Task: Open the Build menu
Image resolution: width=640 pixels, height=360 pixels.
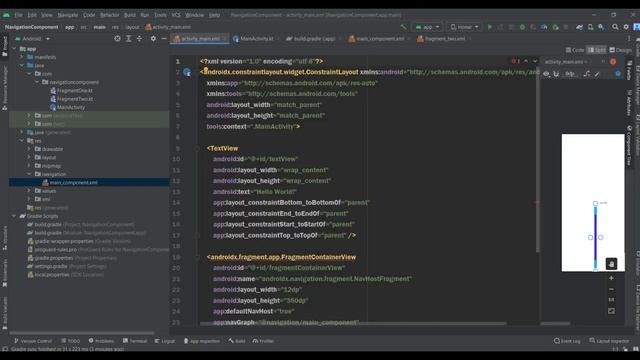Action: coord(130,15)
